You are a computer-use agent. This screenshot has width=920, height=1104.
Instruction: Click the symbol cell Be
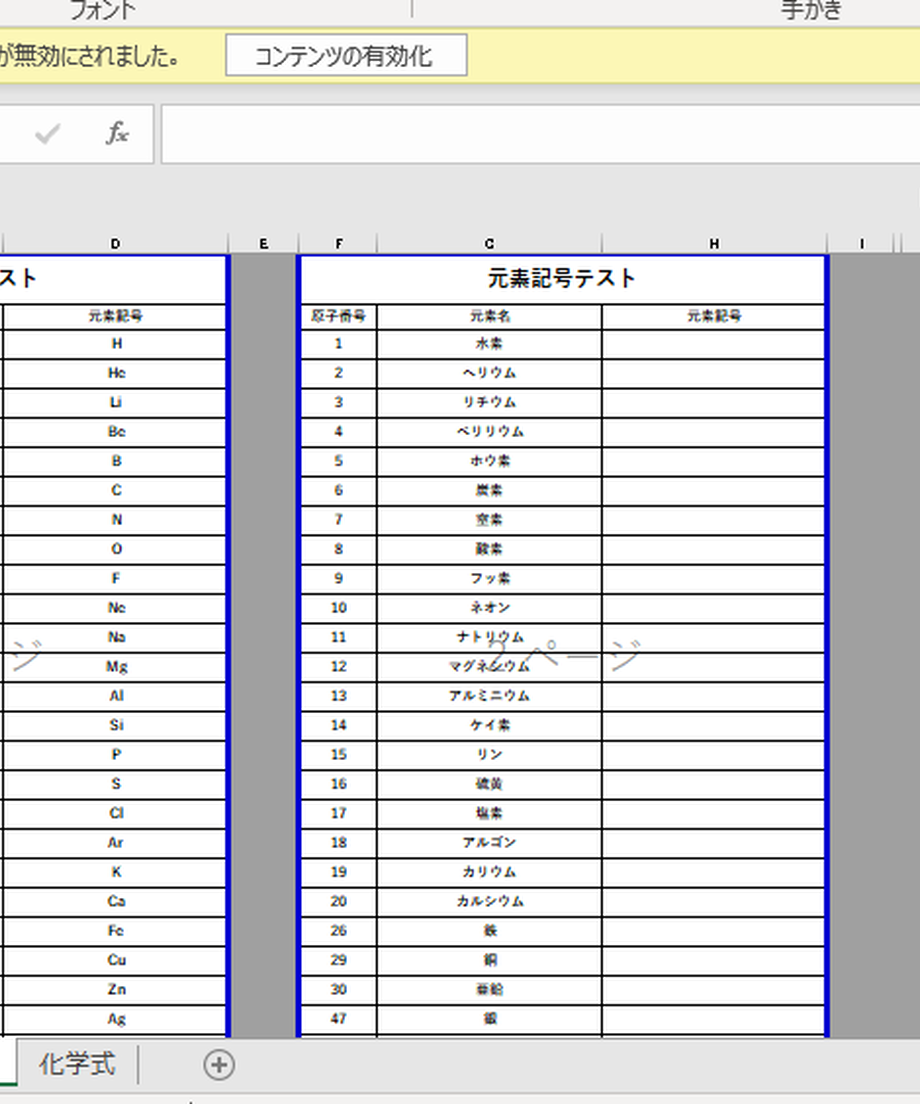click(x=115, y=432)
